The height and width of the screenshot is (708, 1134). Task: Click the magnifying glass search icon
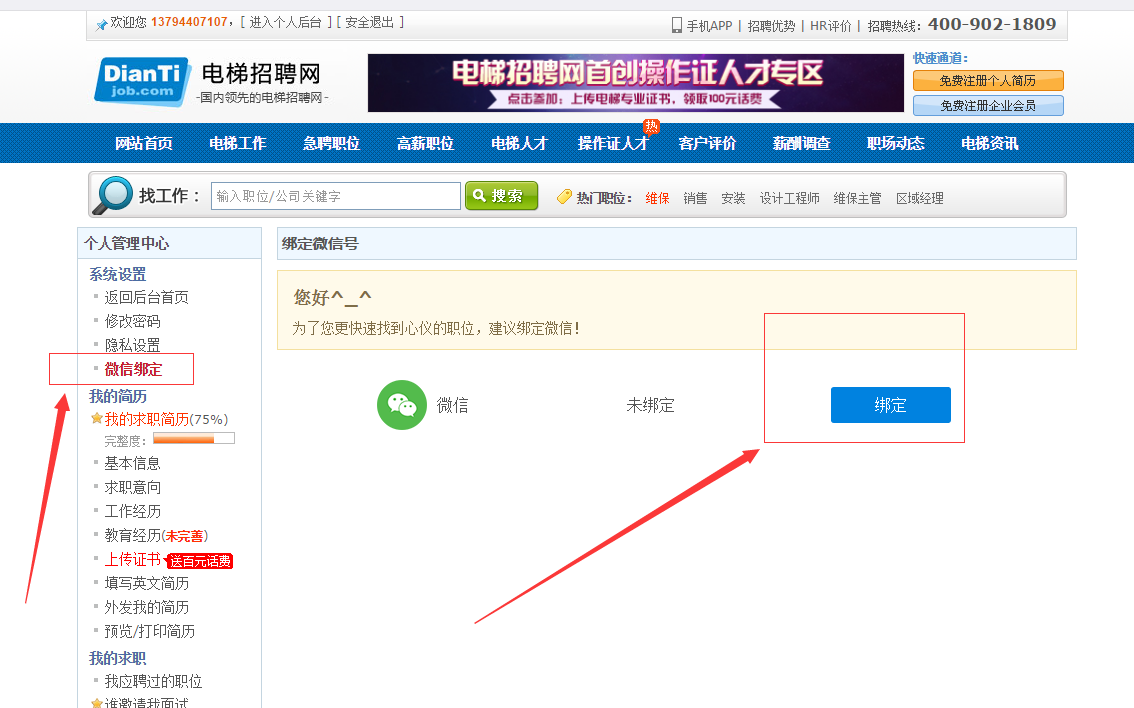[x=114, y=195]
